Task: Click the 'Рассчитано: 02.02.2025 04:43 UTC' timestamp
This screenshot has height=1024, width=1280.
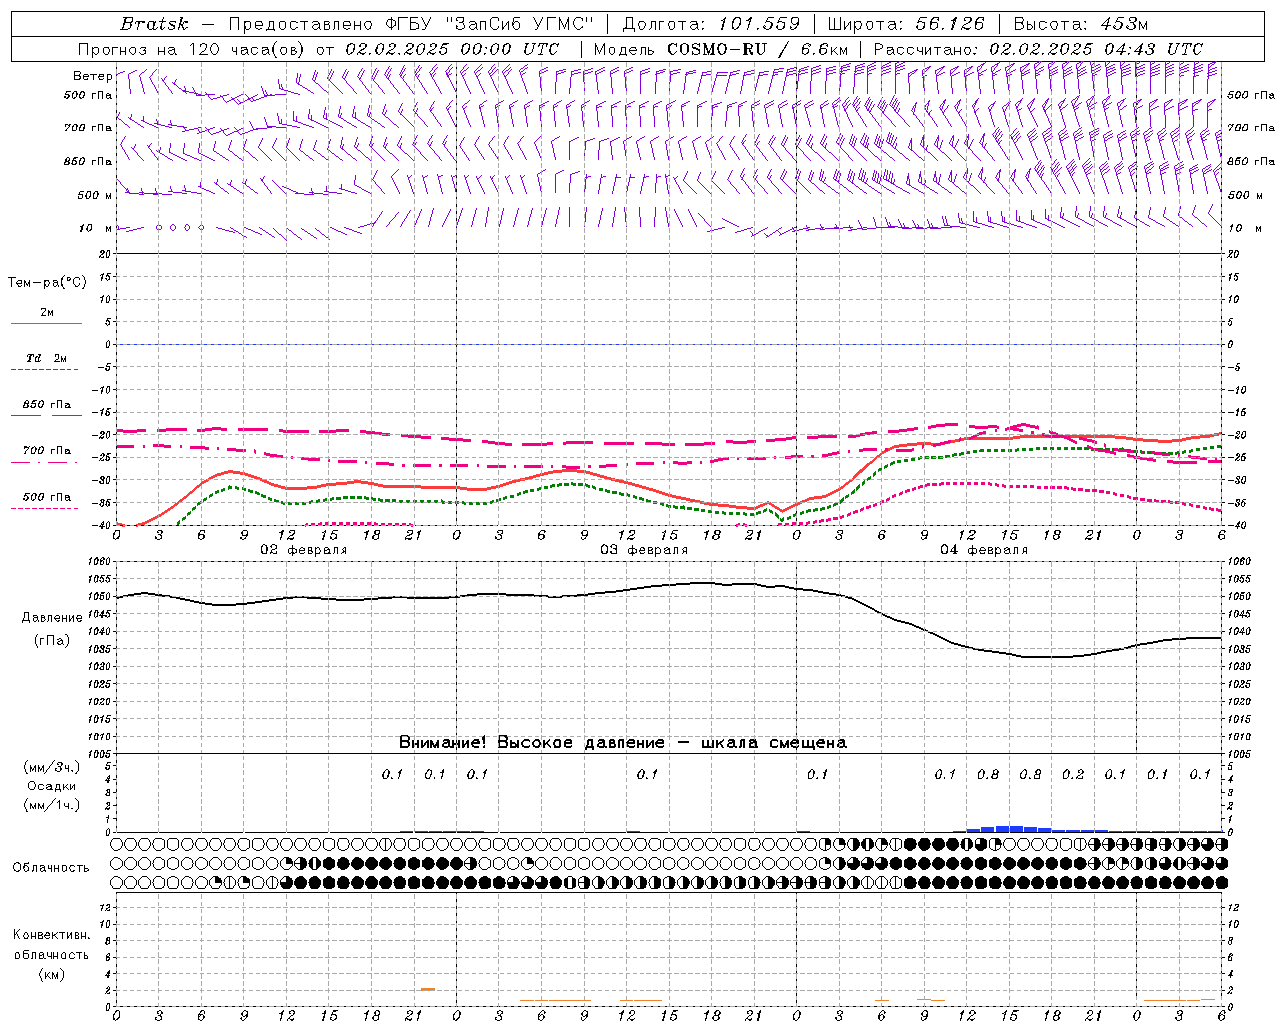Action: tap(1038, 49)
